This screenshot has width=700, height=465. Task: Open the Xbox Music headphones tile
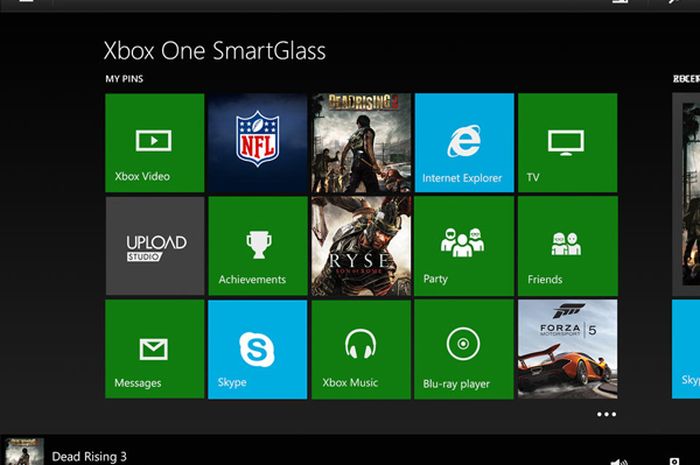(361, 349)
